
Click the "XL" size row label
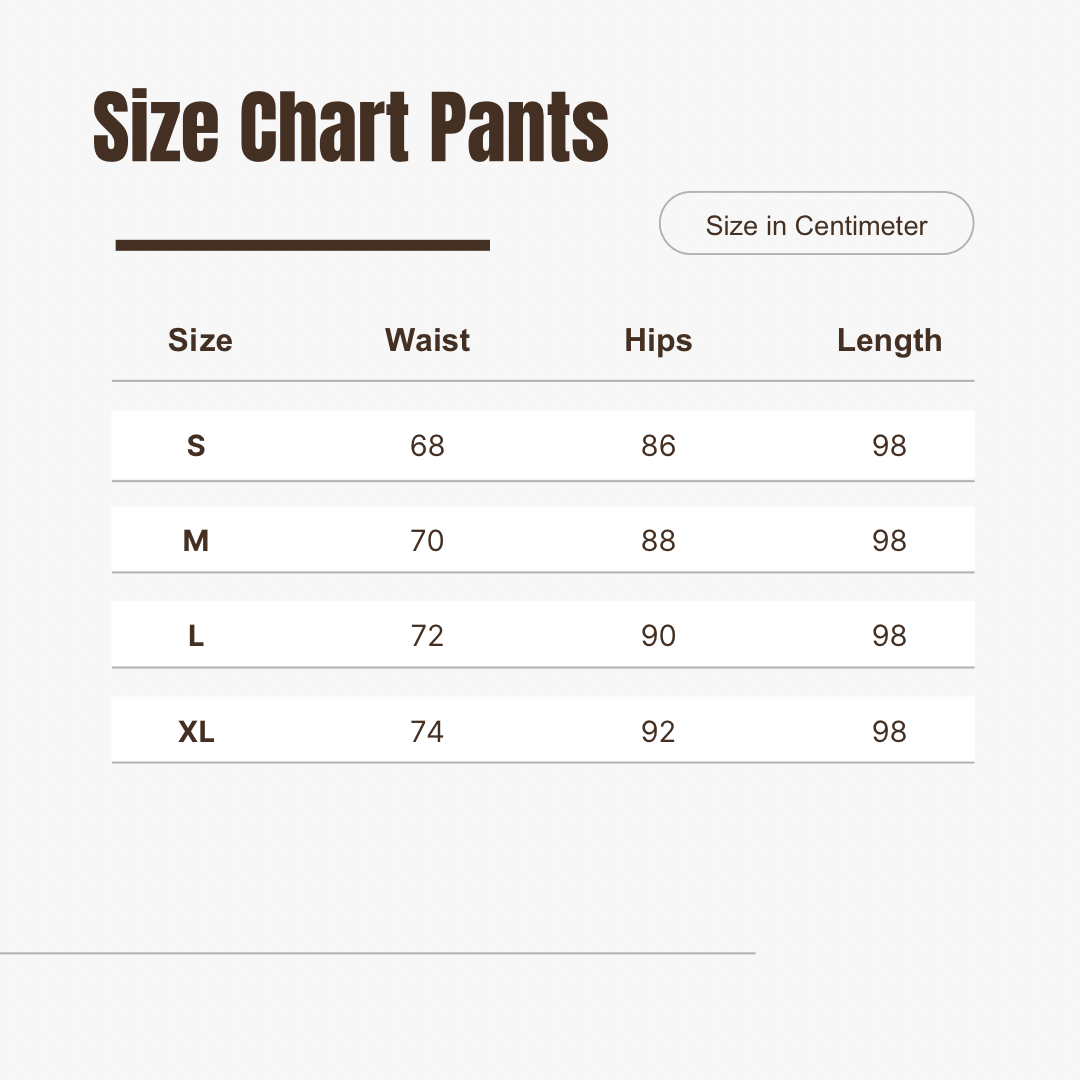[x=196, y=732]
